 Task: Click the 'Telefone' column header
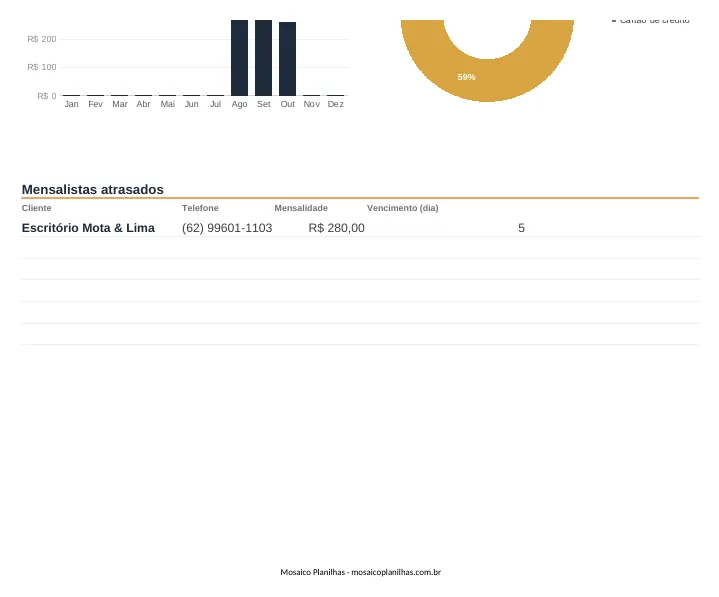coord(200,208)
